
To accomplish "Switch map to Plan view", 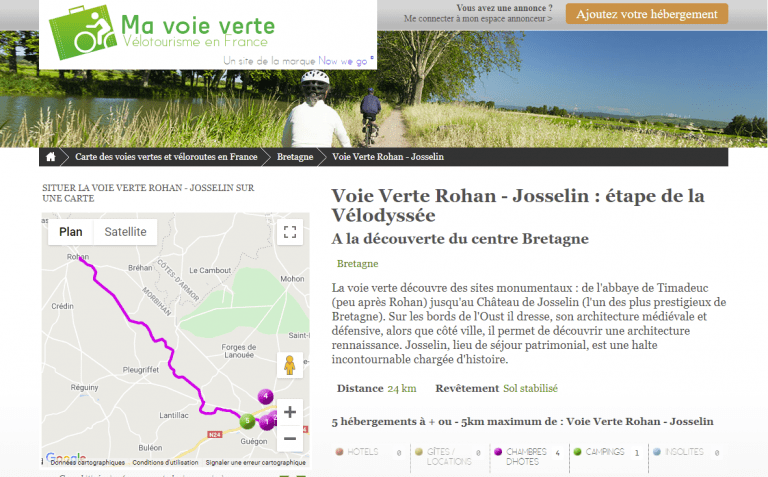I will pos(71,232).
